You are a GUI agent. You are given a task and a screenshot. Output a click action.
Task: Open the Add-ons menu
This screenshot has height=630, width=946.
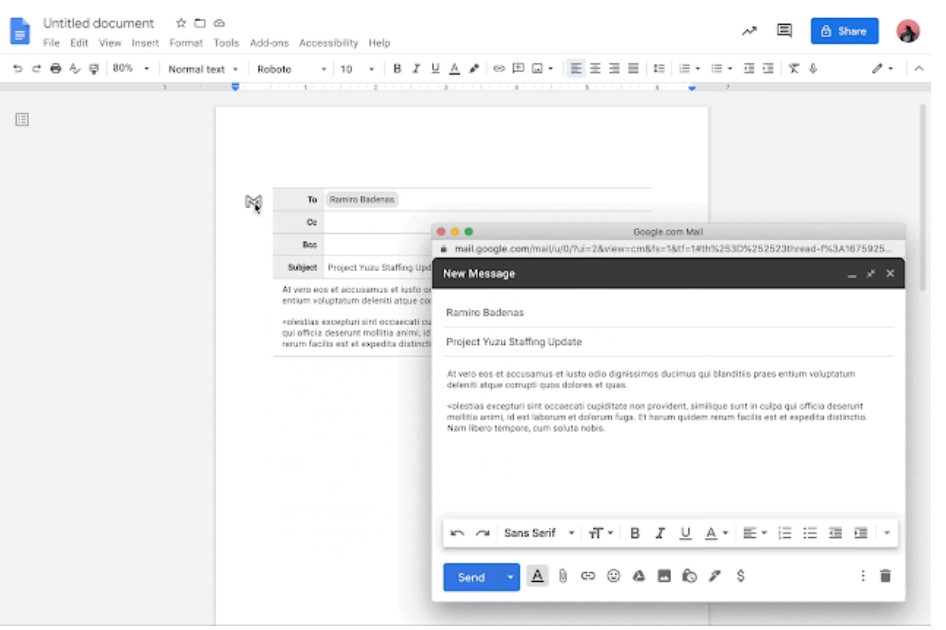point(268,43)
